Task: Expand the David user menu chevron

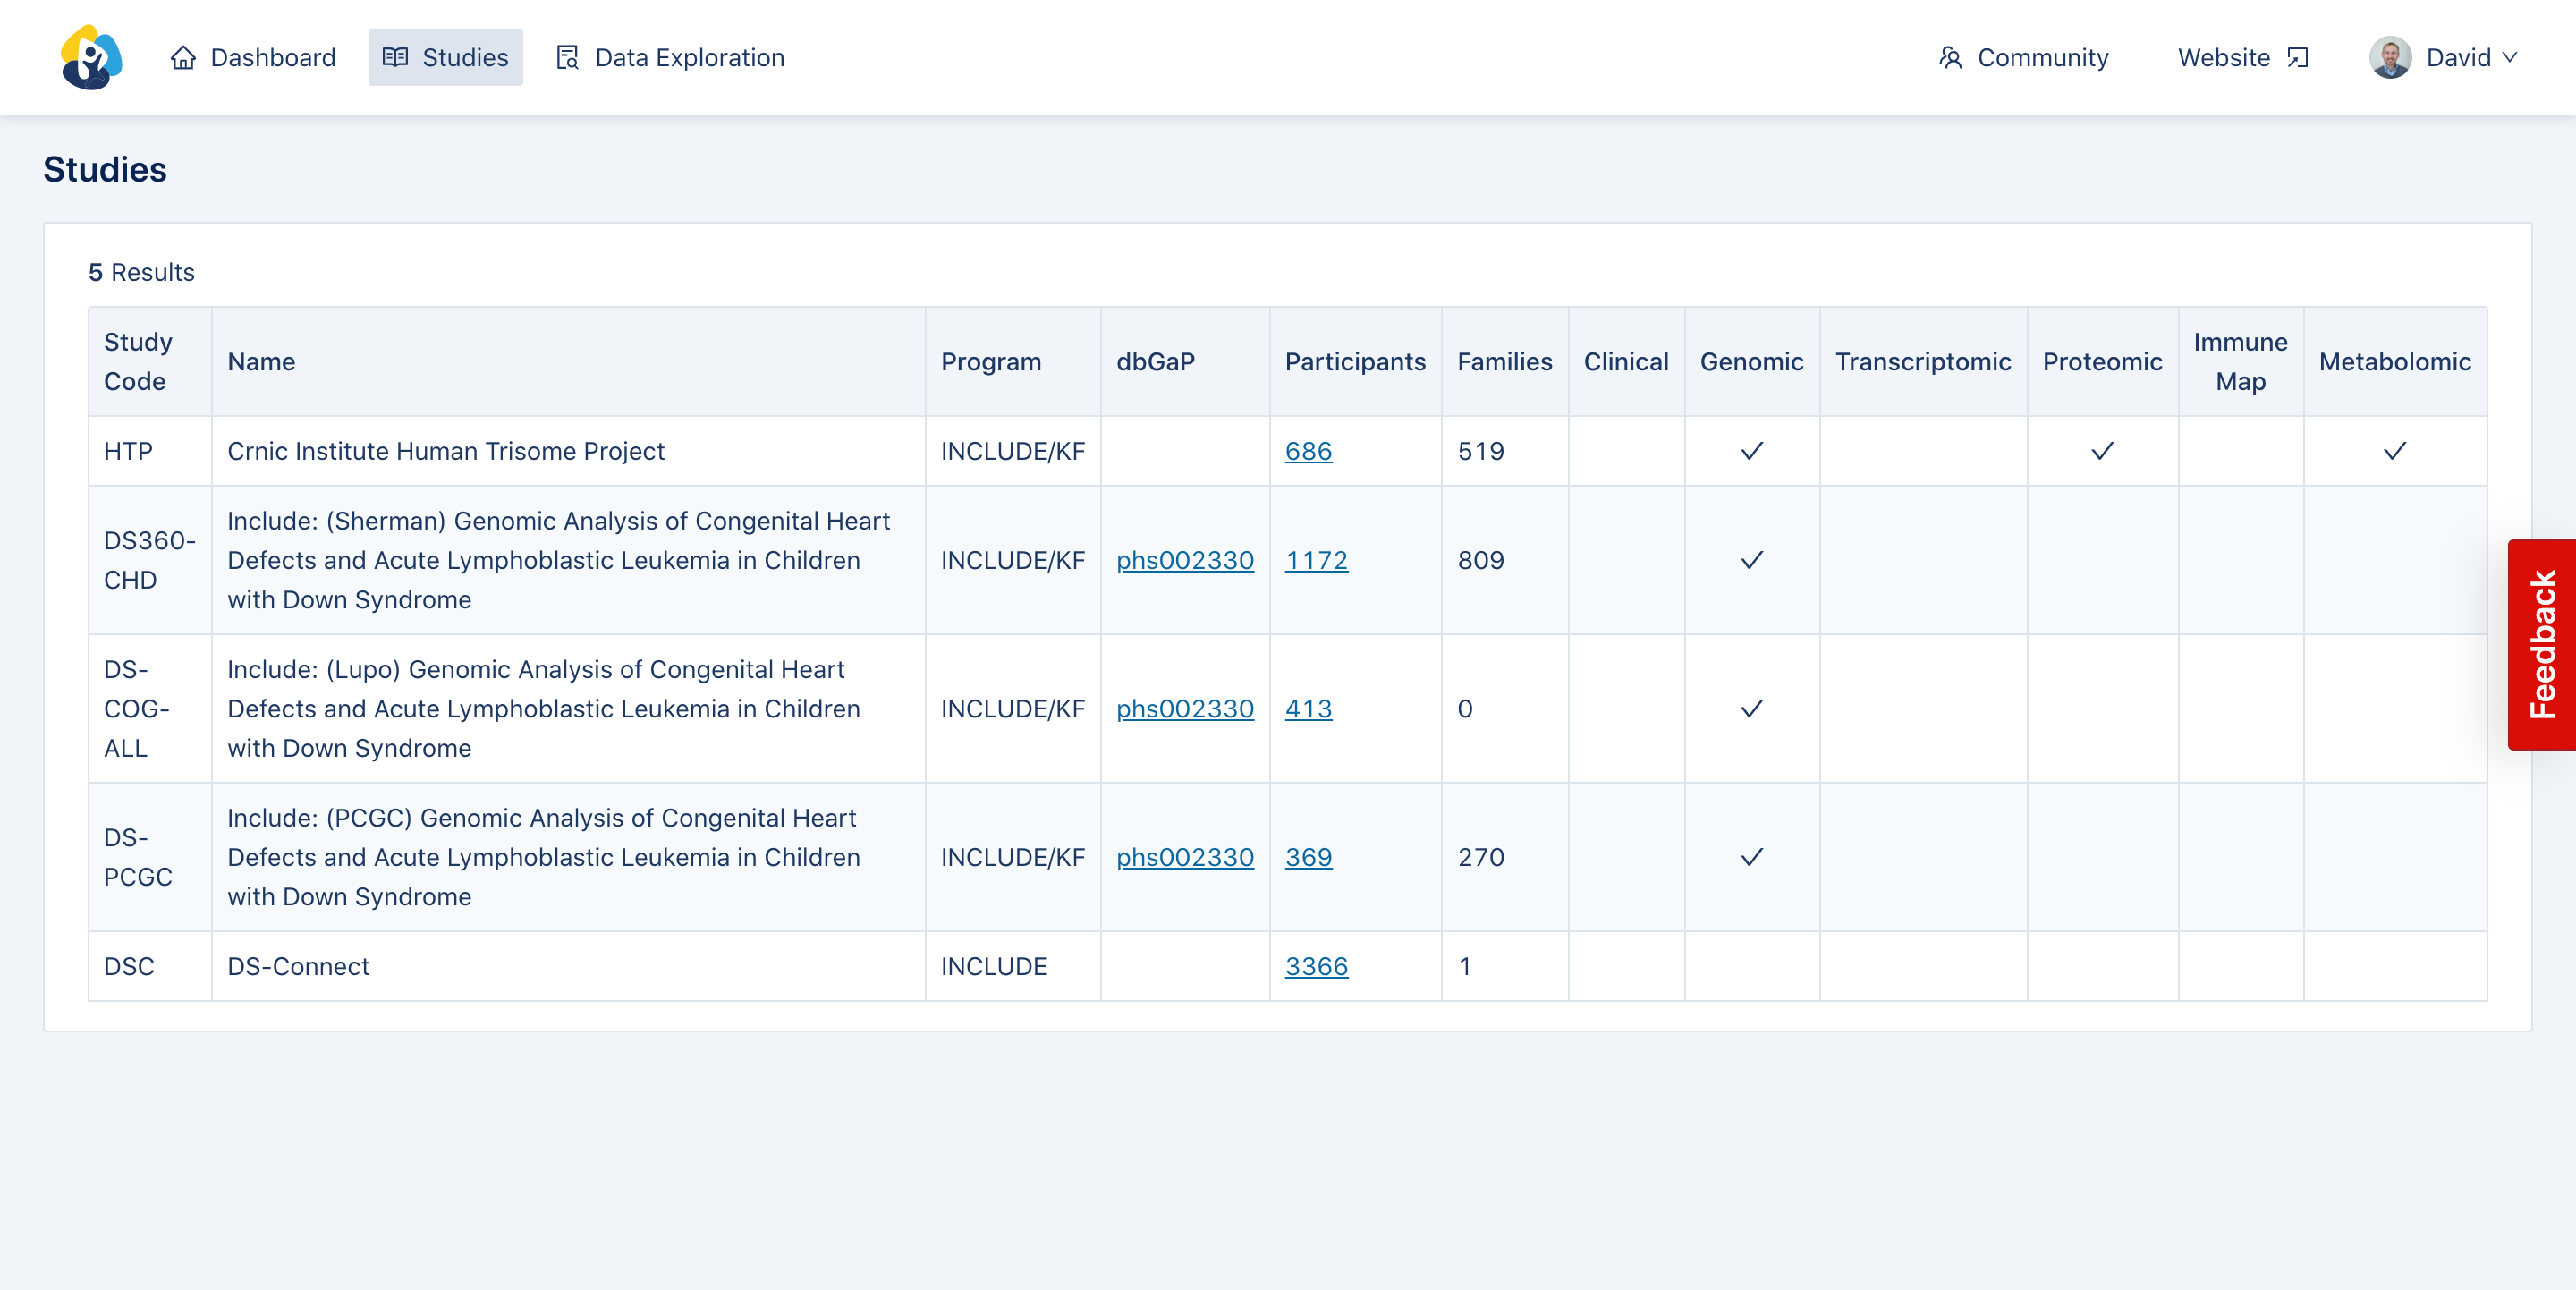Action: point(2509,58)
